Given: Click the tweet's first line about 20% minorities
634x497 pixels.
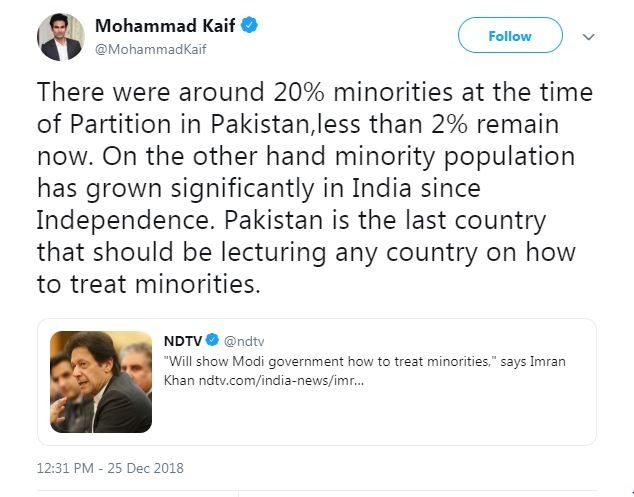Looking at the screenshot, I should [x=315, y=92].
